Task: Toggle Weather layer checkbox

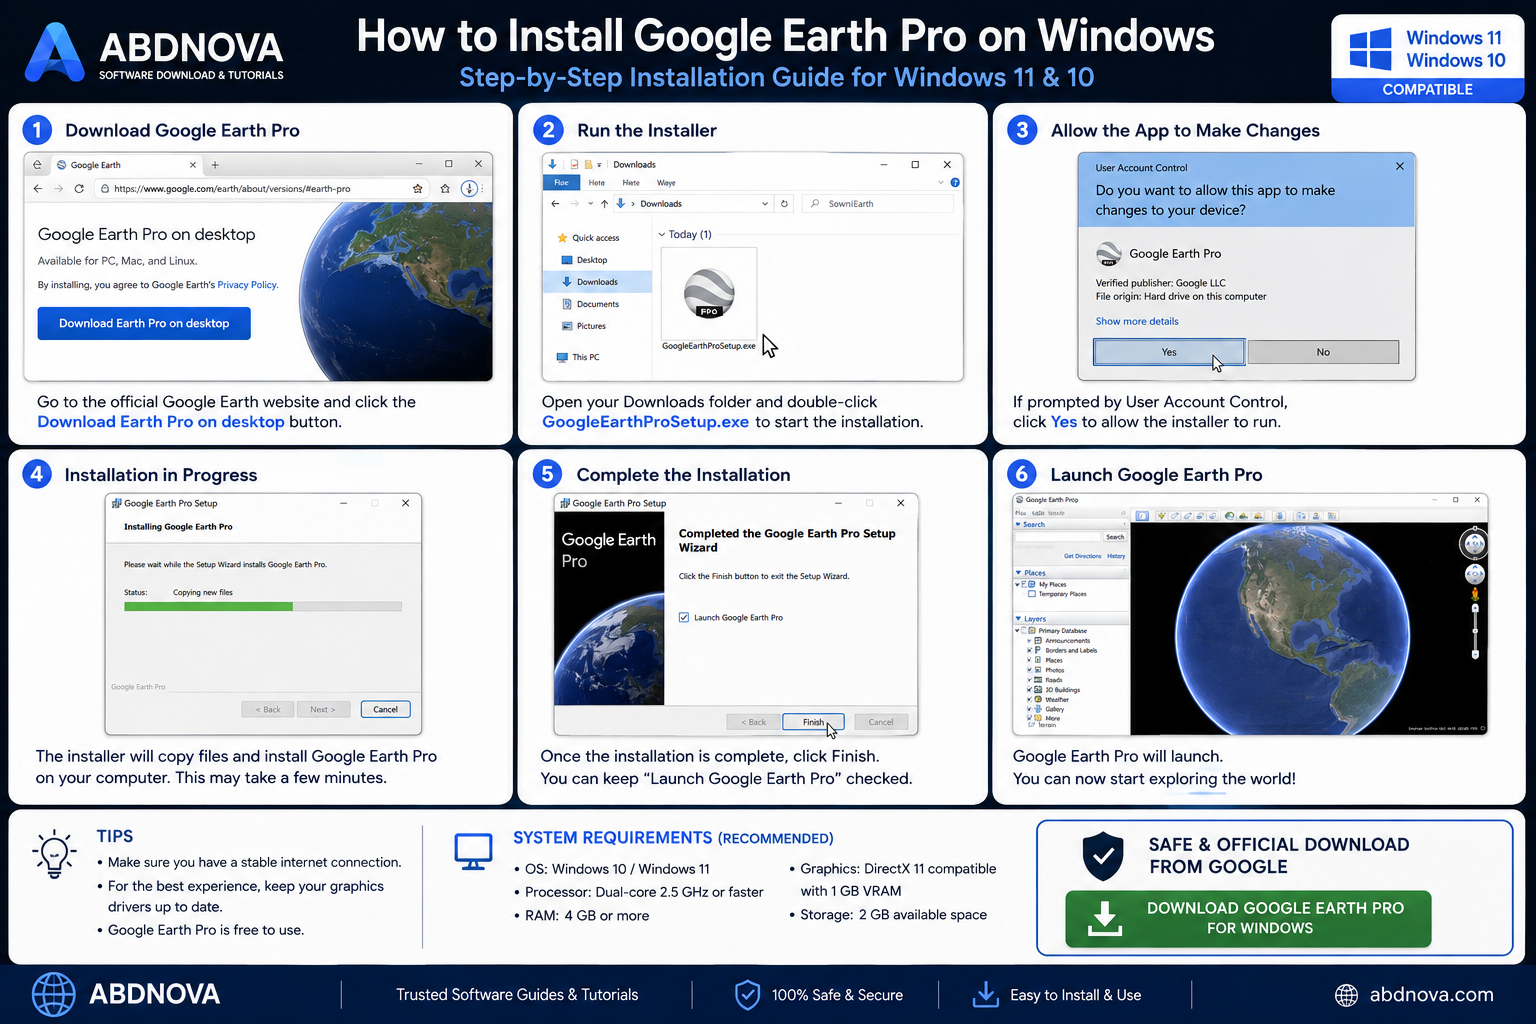Action: [x=1030, y=699]
